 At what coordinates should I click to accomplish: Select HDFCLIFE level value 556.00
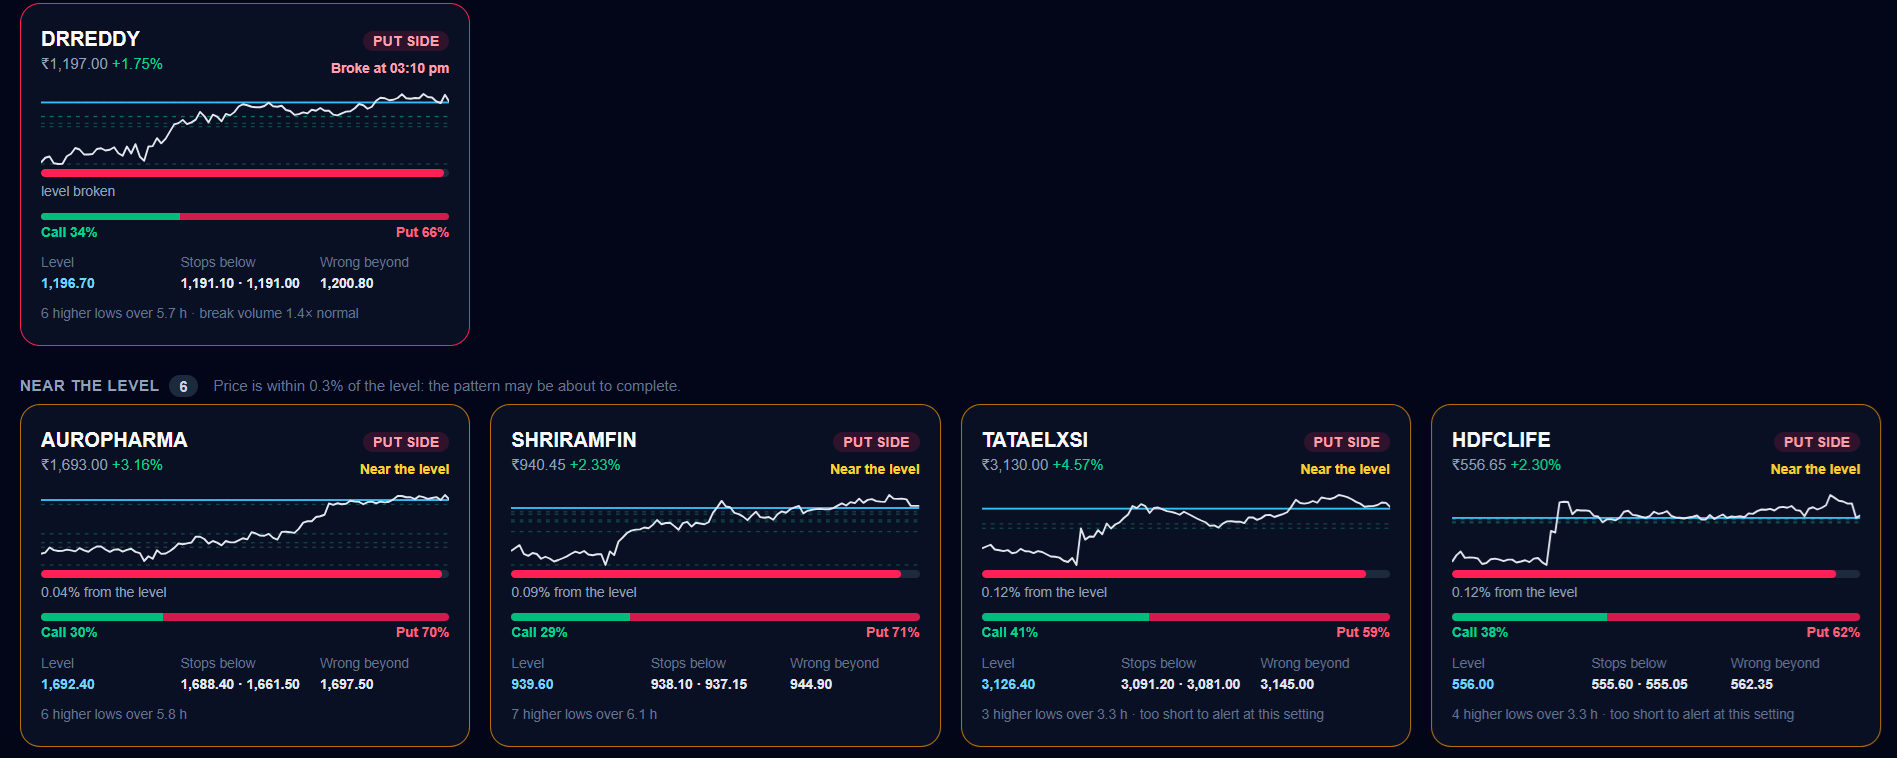point(1473,684)
